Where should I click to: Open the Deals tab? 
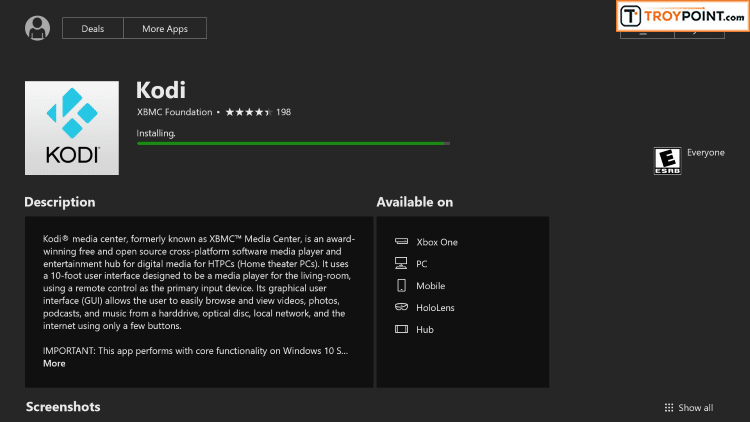click(x=93, y=28)
